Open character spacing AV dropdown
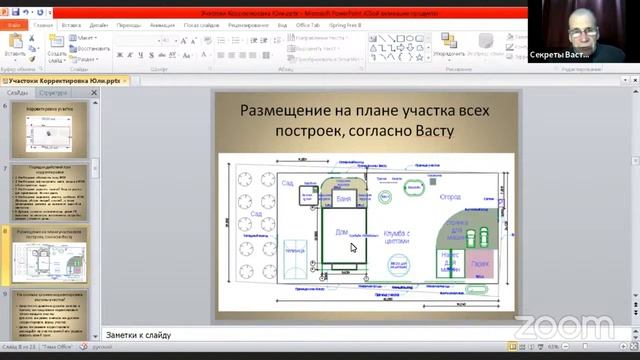This screenshot has width=640, height=360. 173,55
